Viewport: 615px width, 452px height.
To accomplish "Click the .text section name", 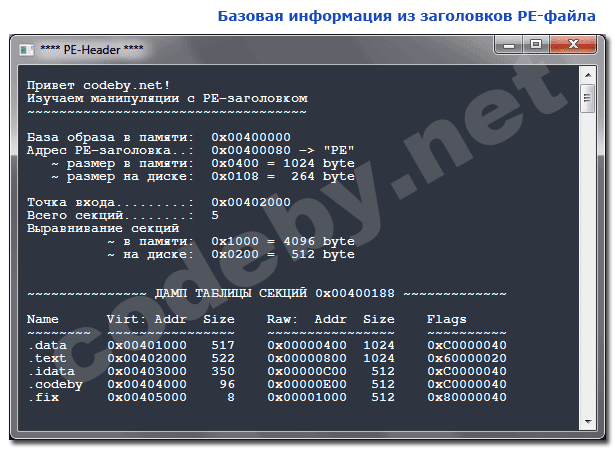I will pyautogui.click(x=47, y=358).
